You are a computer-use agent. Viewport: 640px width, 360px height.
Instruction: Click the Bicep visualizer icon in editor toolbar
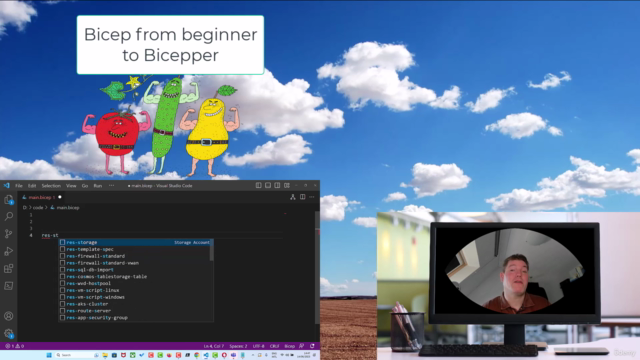pyautogui.click(x=293, y=197)
